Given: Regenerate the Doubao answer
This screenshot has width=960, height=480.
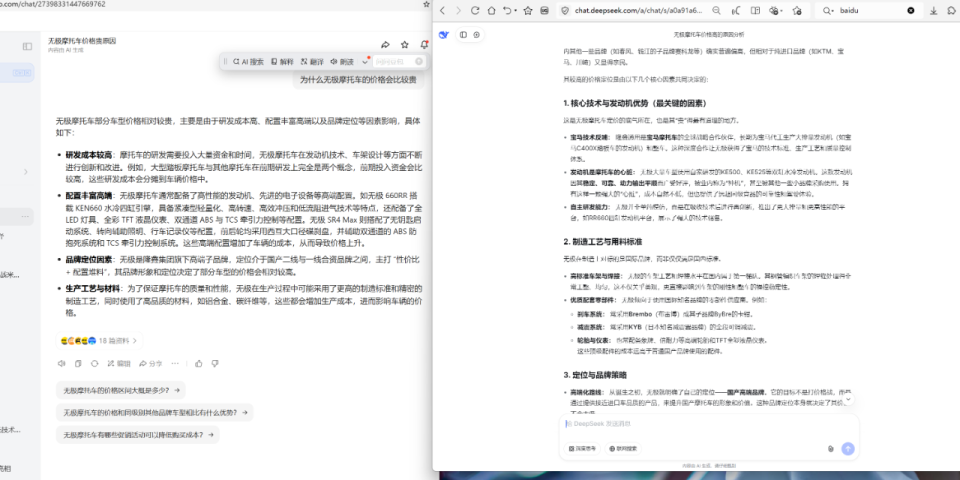Looking at the screenshot, I should (94, 363).
